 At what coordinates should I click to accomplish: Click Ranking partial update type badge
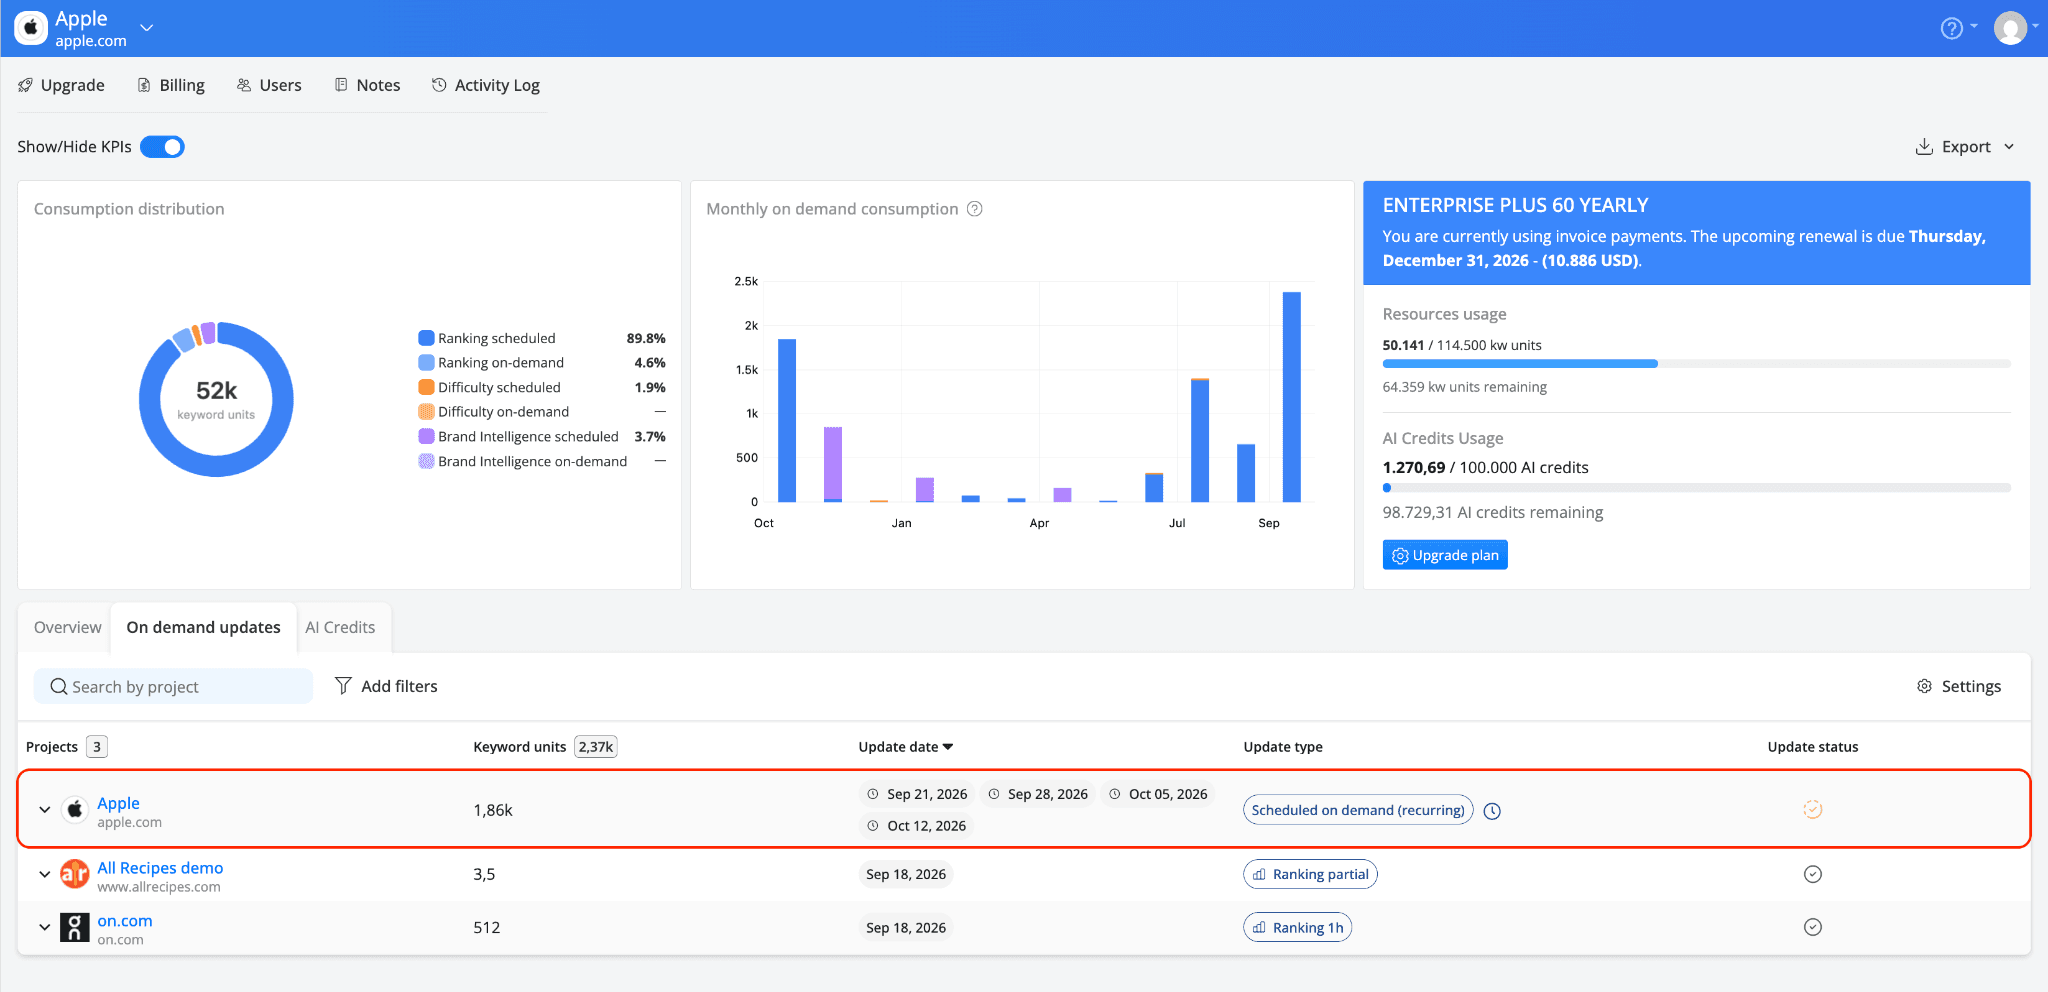point(1310,874)
